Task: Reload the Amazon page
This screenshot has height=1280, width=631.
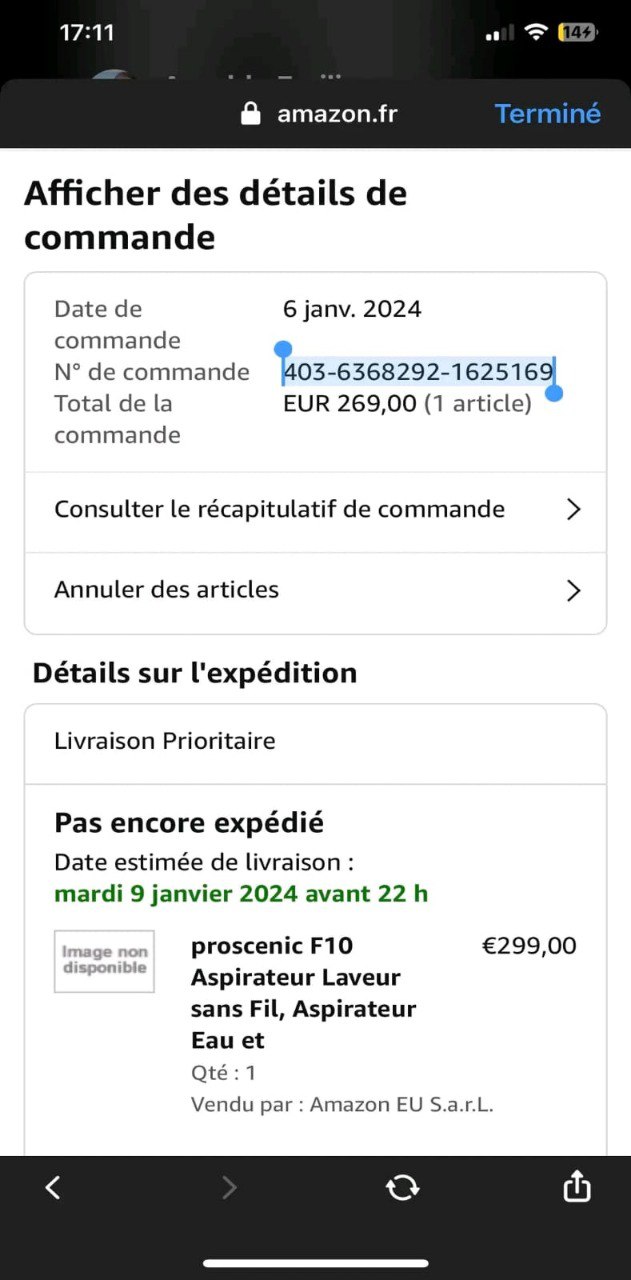Action: (402, 1187)
